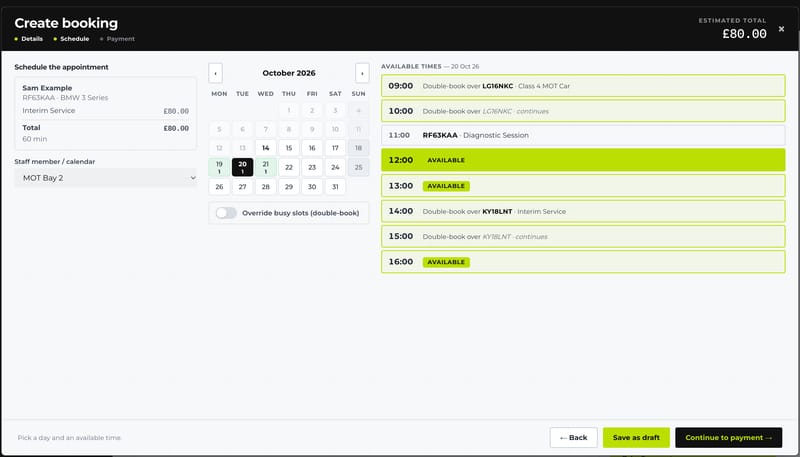Pick October 28 in the calendar
The width and height of the screenshot is (800, 457).
point(265,187)
